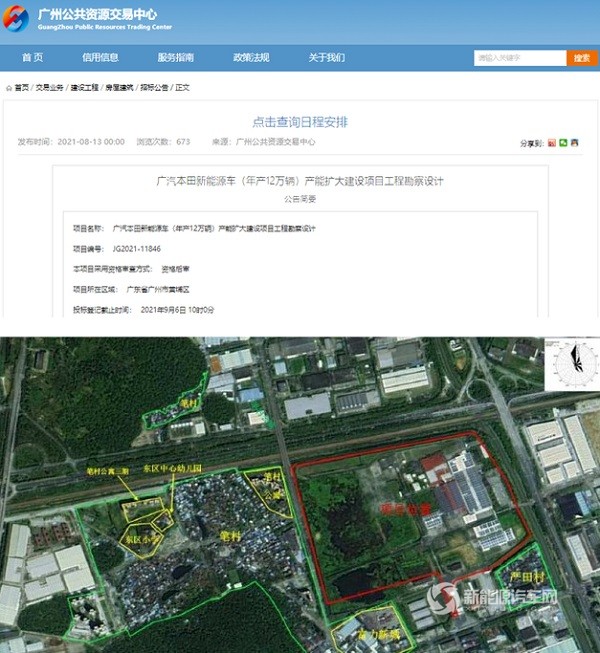Screen dimensions: 600x653
Task: Open the 信用信息 menu item
Action: (100, 57)
